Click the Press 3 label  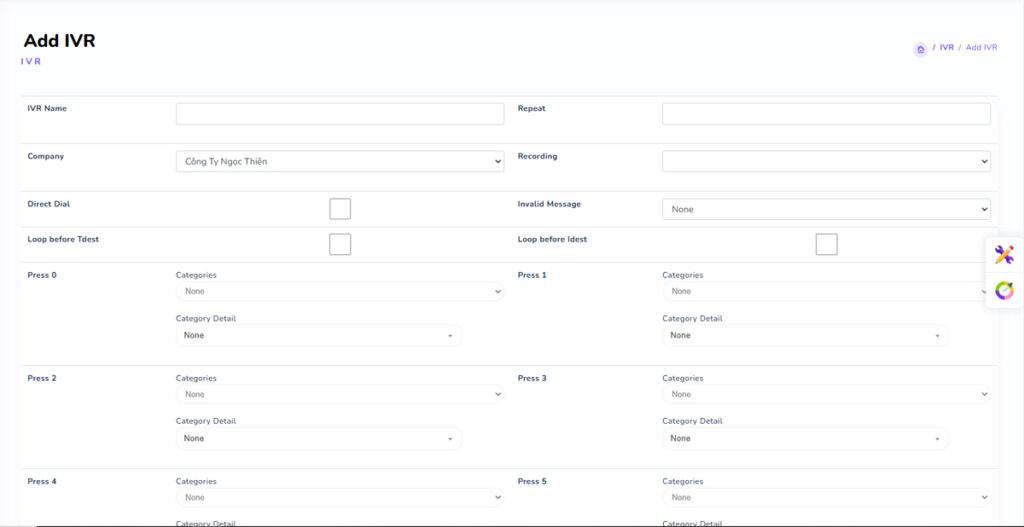[x=532, y=378]
